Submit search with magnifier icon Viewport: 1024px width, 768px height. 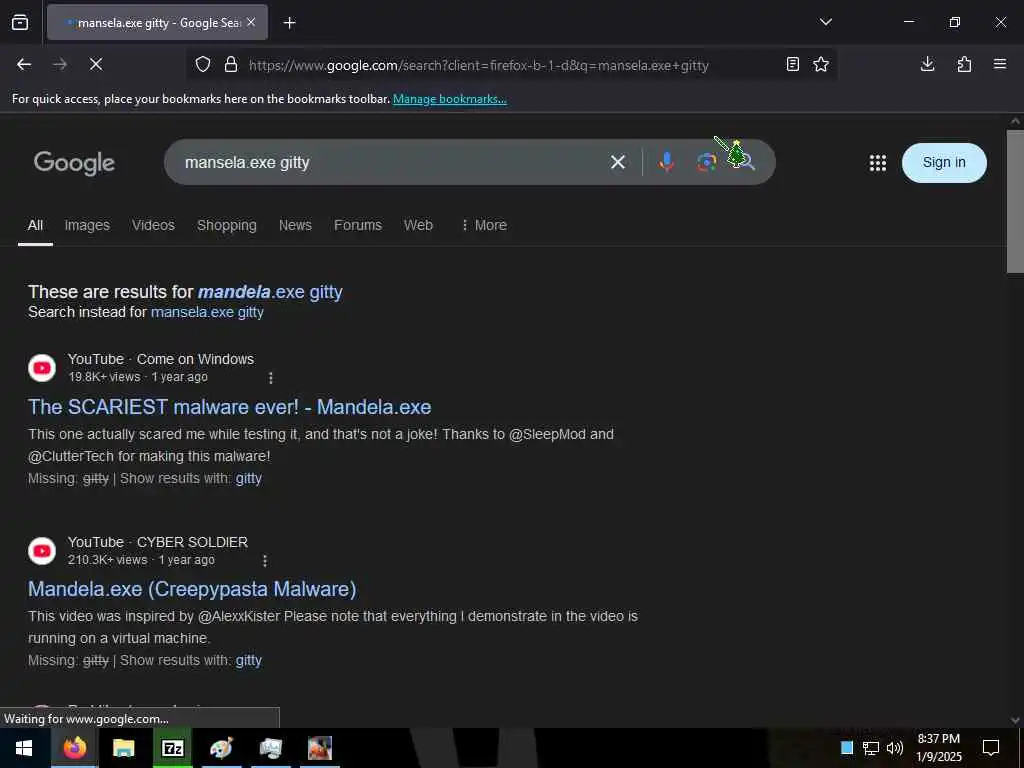746,161
